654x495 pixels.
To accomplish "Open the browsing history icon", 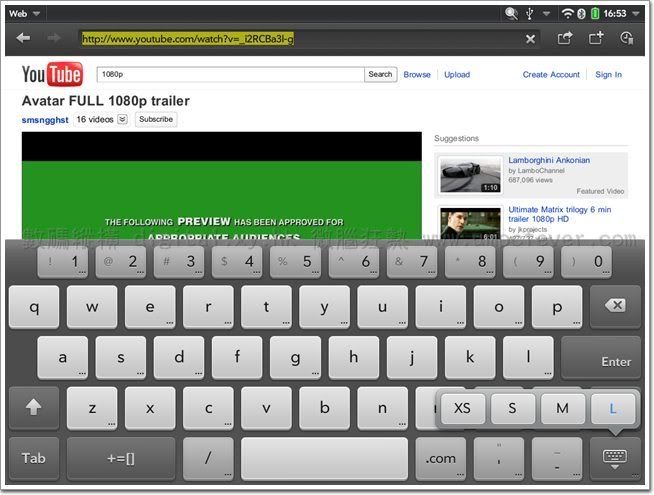I will click(627, 38).
